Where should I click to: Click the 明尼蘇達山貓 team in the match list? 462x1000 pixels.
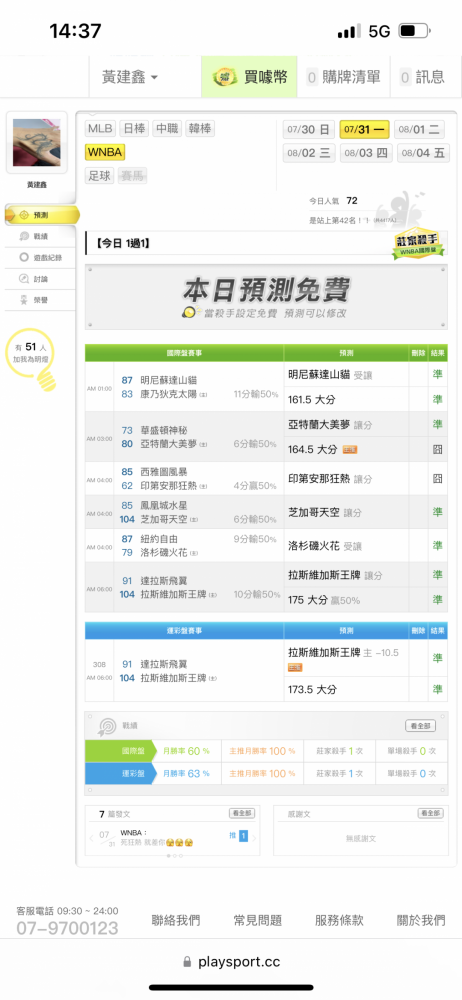(166, 380)
